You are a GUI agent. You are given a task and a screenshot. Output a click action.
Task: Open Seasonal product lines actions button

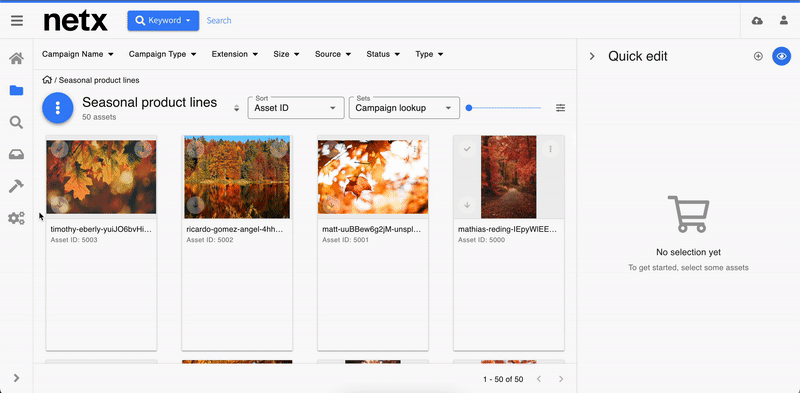tap(58, 108)
